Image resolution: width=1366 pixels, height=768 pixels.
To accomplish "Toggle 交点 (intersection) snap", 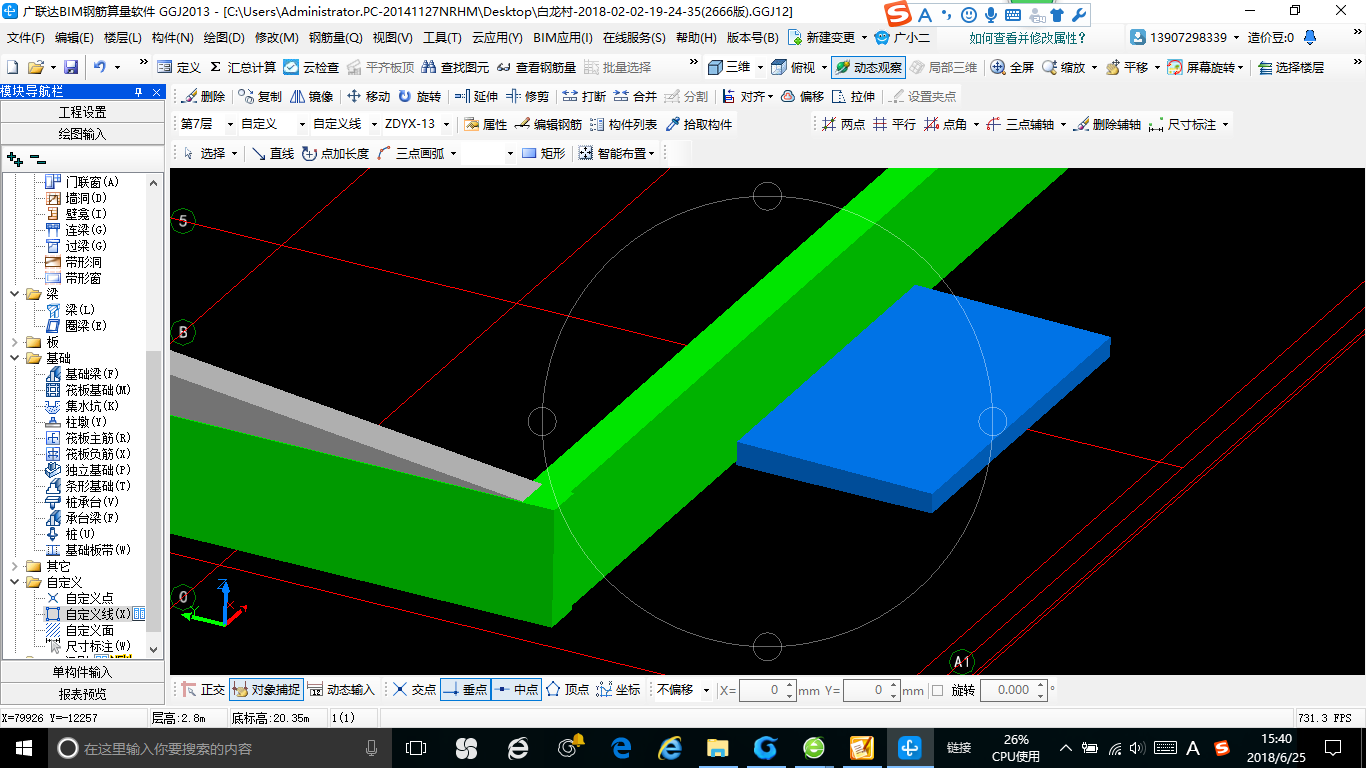I will pos(414,690).
